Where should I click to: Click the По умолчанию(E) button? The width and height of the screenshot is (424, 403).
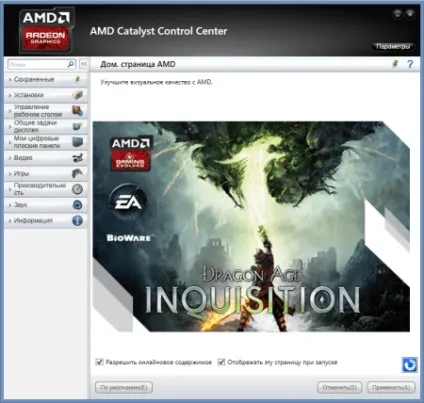(124, 387)
